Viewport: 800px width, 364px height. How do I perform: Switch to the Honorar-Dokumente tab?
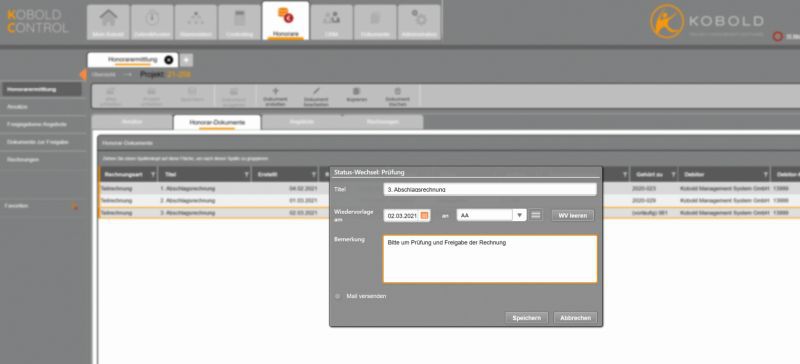(217, 123)
